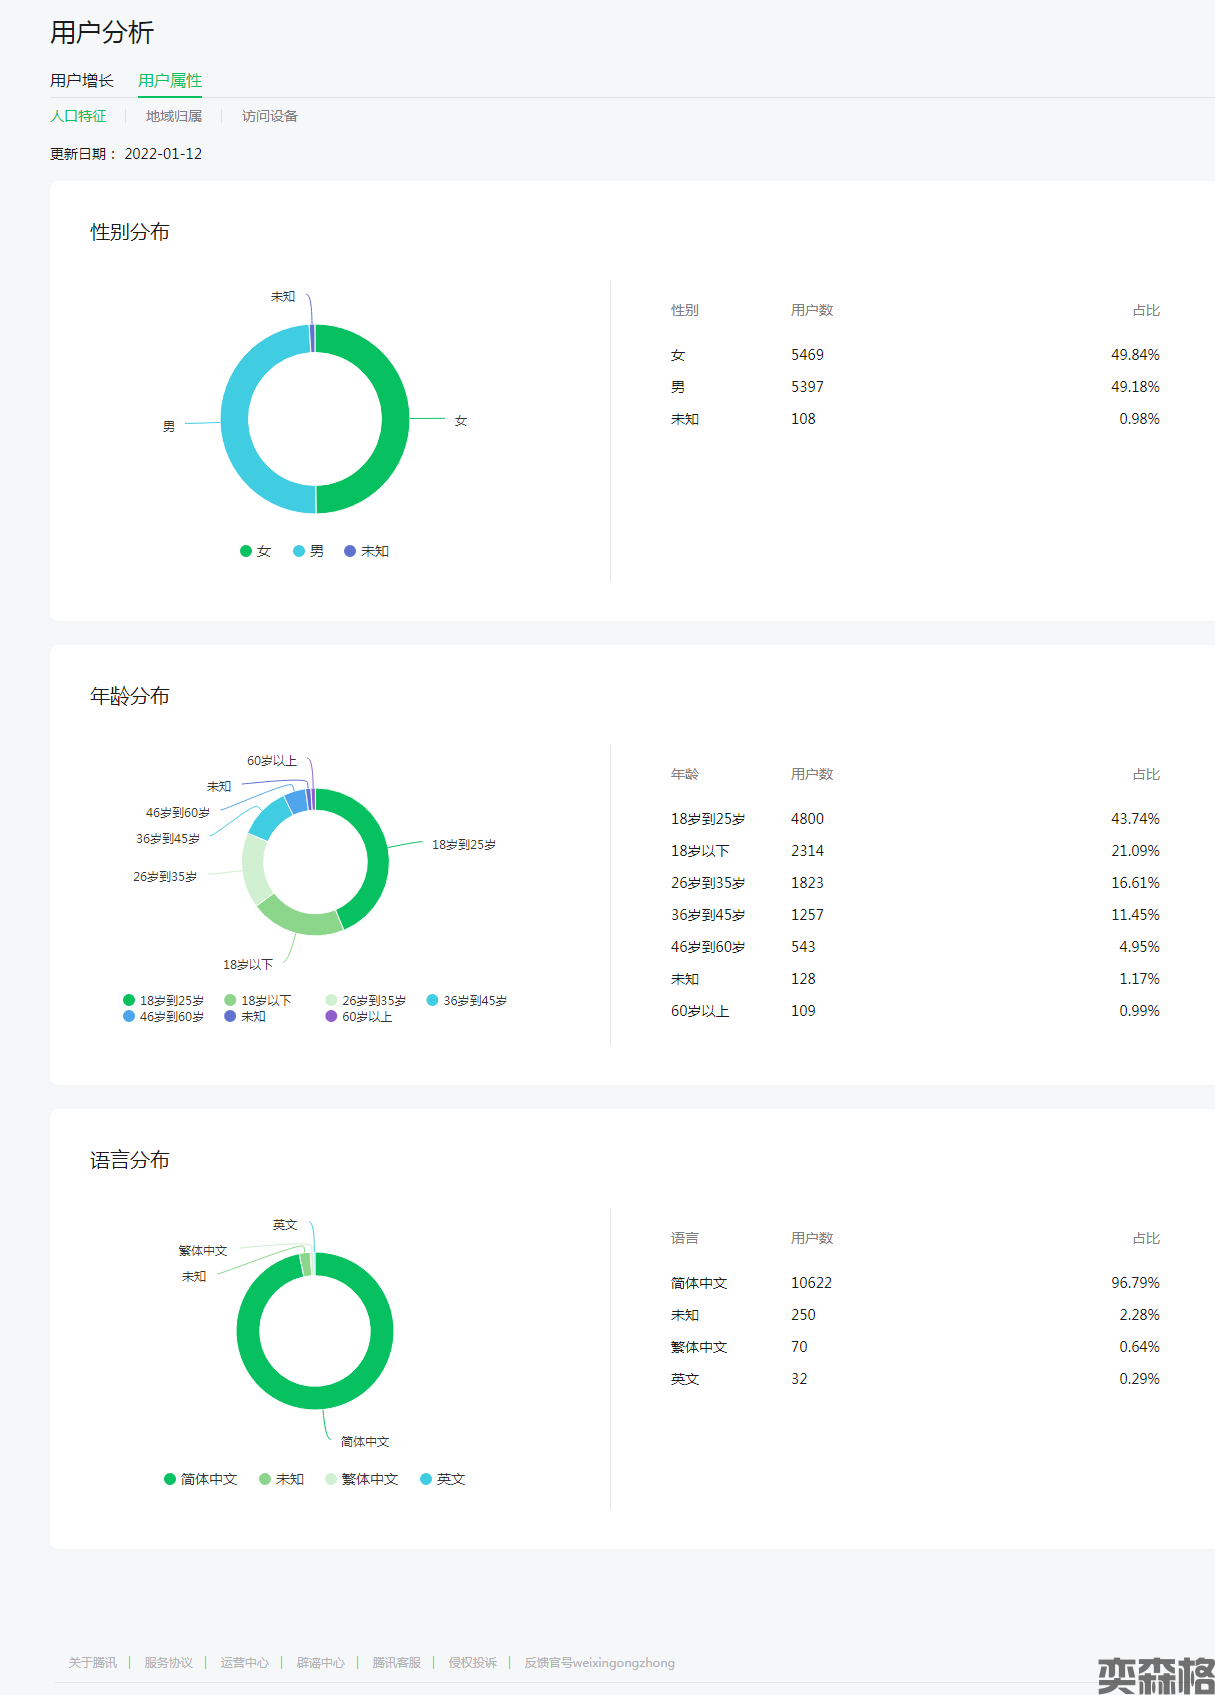Select the 人口特征 sub-tab
Image resolution: width=1215 pixels, height=1695 pixels.
coord(78,116)
